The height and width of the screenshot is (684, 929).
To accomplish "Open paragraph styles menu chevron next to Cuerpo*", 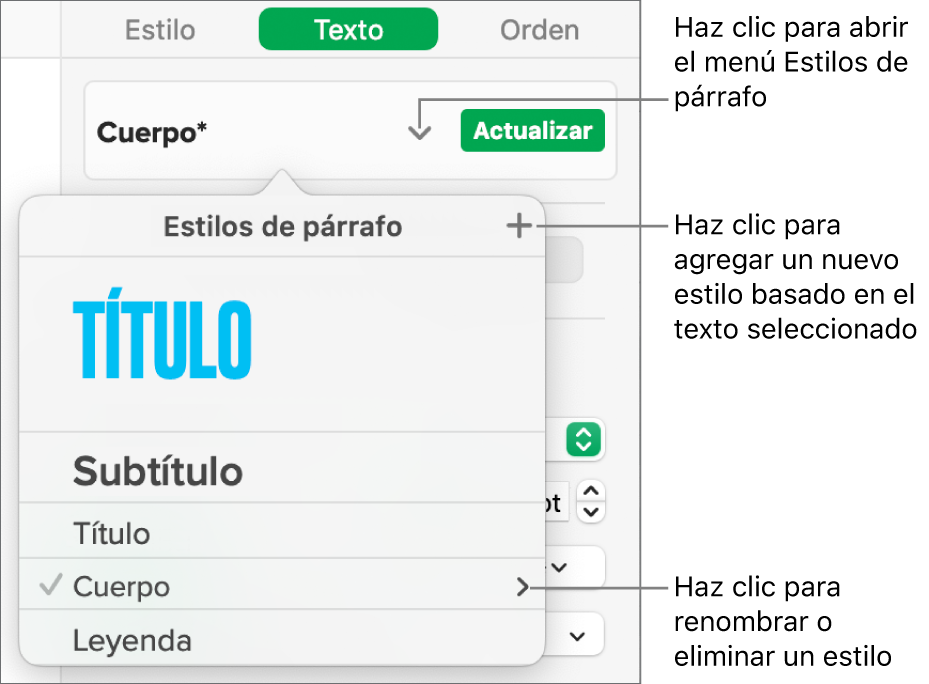I will coord(419,132).
